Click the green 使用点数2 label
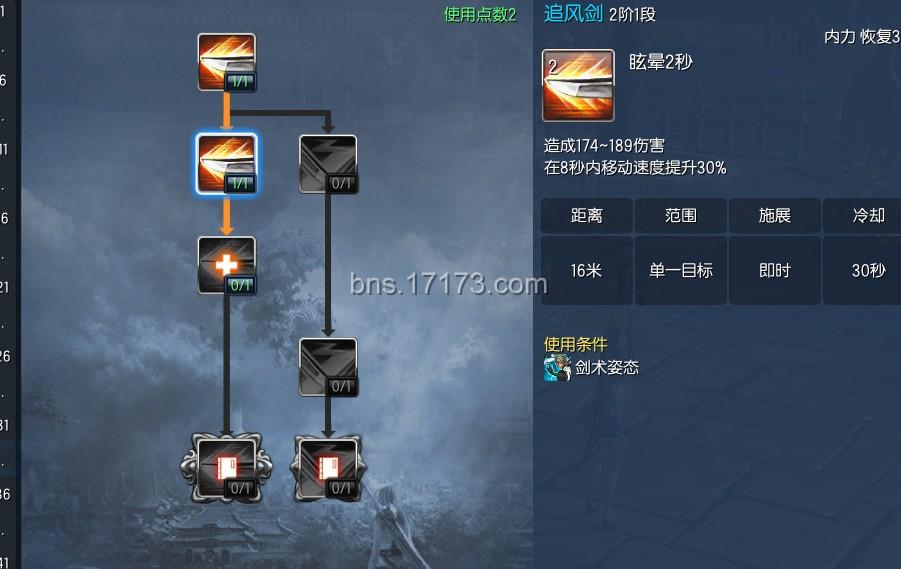Image resolution: width=901 pixels, height=569 pixels. pyautogui.click(x=480, y=15)
